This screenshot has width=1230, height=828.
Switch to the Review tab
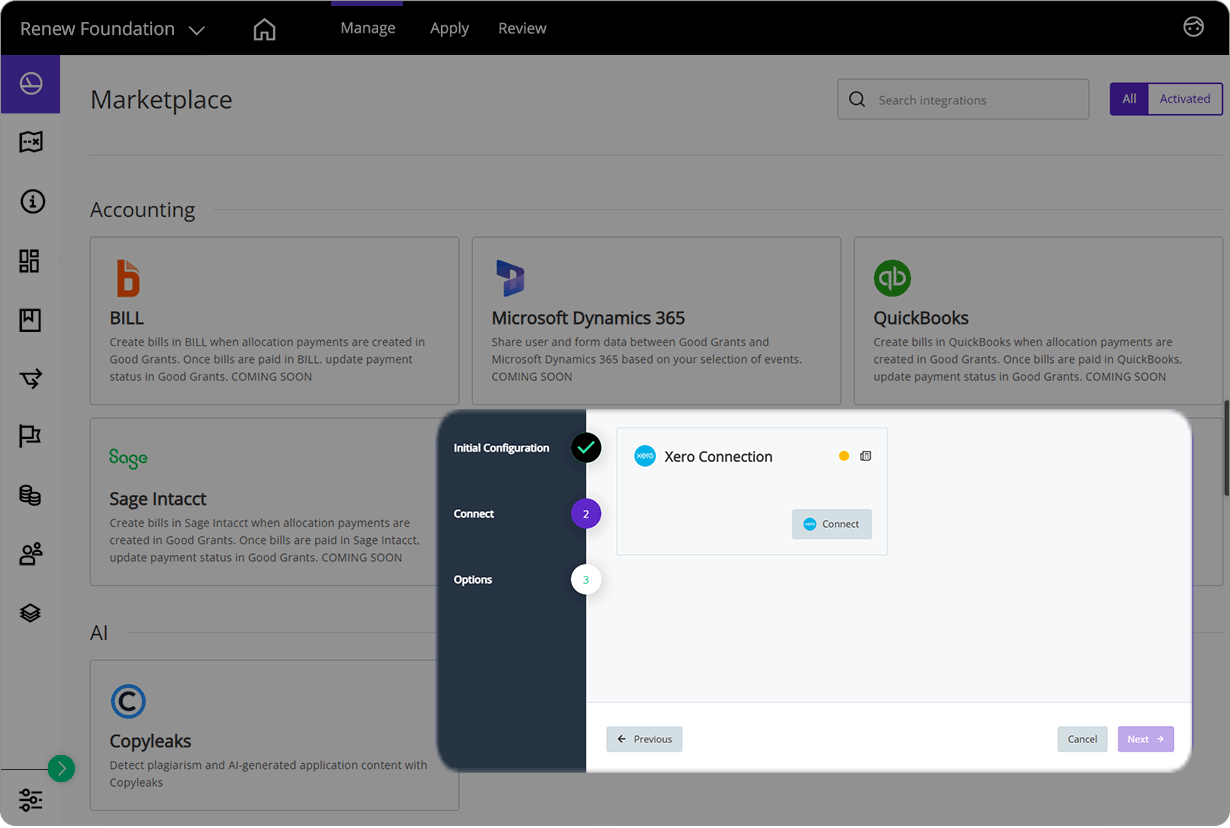click(x=522, y=28)
